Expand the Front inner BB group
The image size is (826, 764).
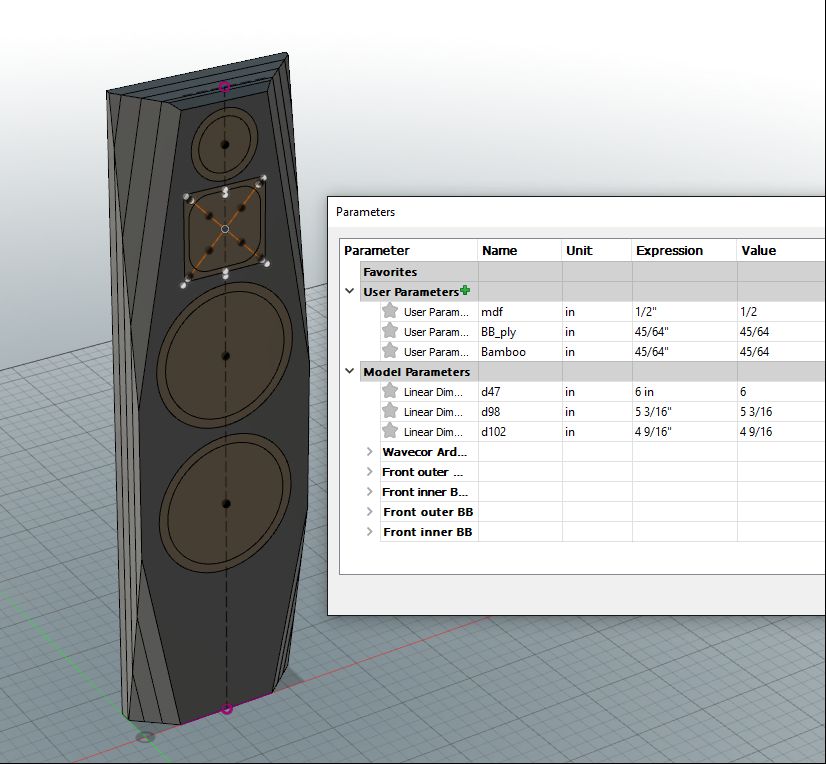pos(370,532)
